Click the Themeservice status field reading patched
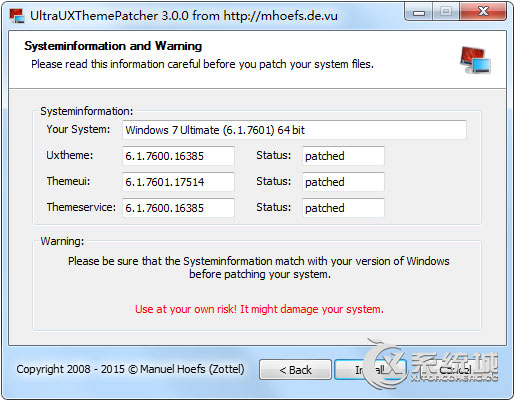This screenshot has height=401, width=515. pyautogui.click(x=343, y=208)
